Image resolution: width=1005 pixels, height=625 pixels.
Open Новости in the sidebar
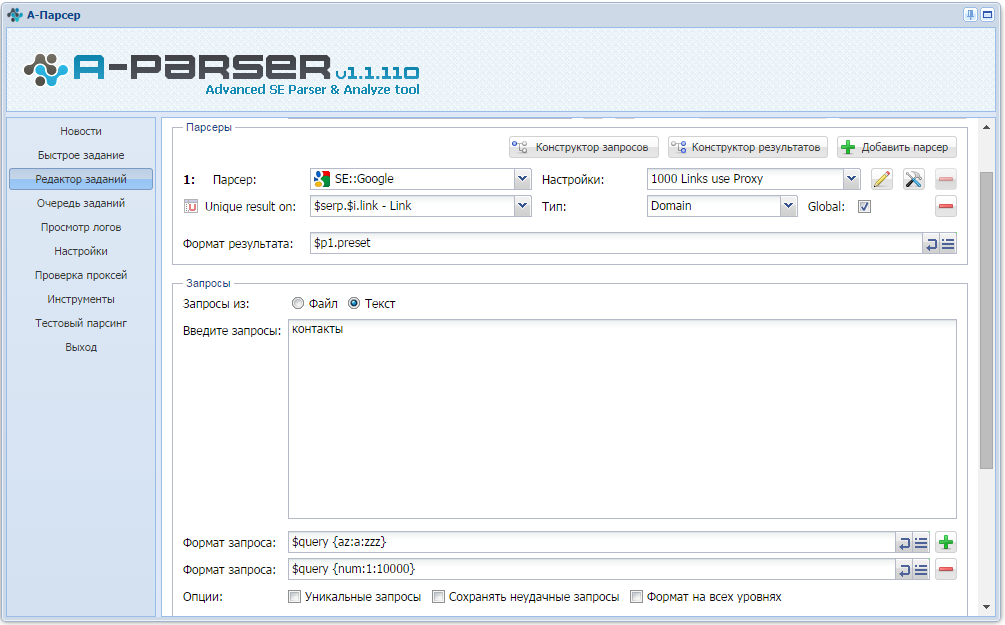click(81, 131)
